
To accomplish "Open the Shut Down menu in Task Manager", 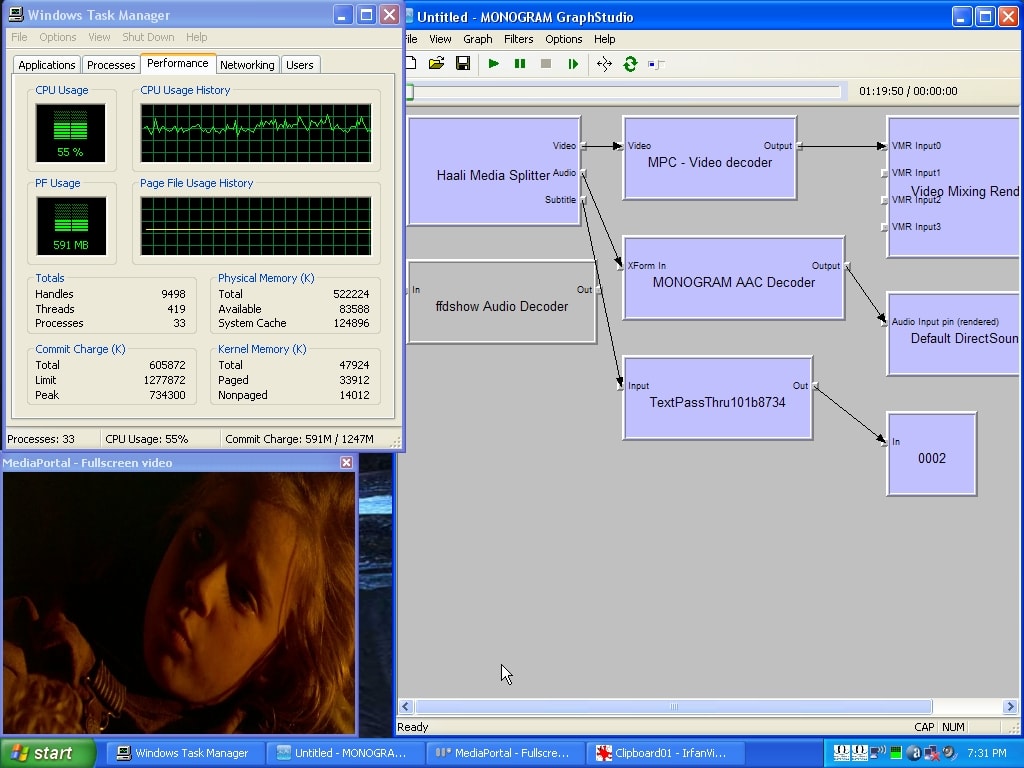I will [x=148, y=37].
